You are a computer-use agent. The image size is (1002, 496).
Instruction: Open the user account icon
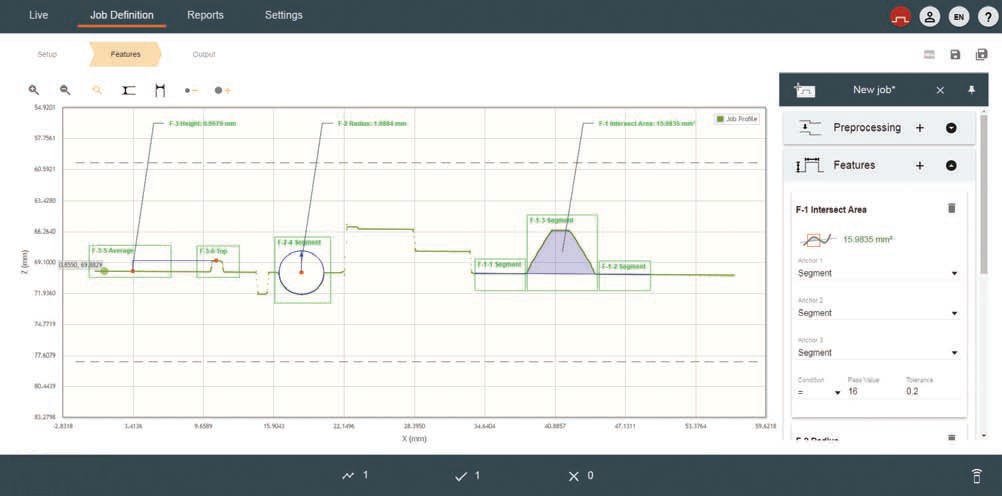930,17
